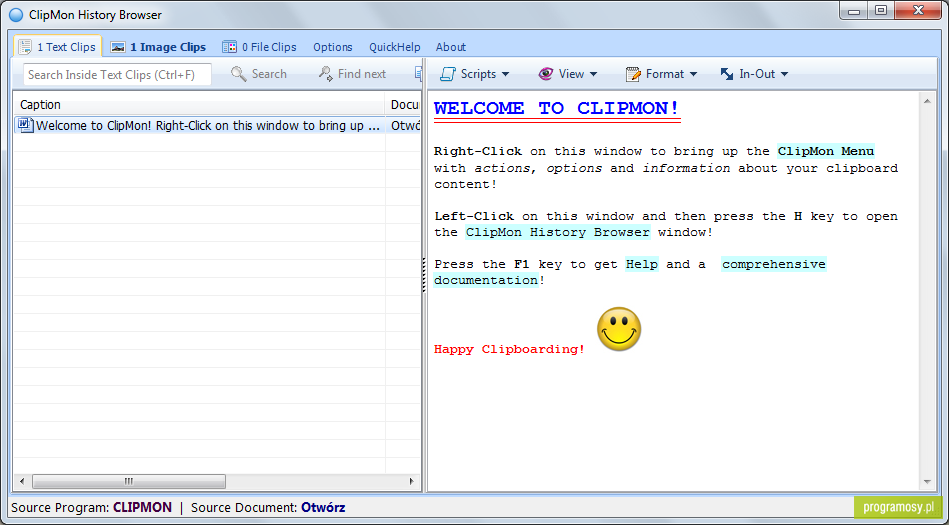Open the Options tab

tap(332, 47)
